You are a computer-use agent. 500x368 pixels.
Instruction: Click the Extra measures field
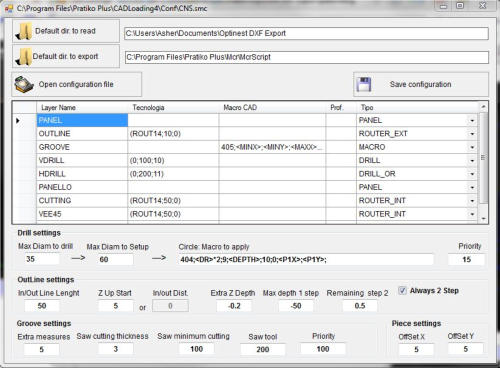coord(42,349)
